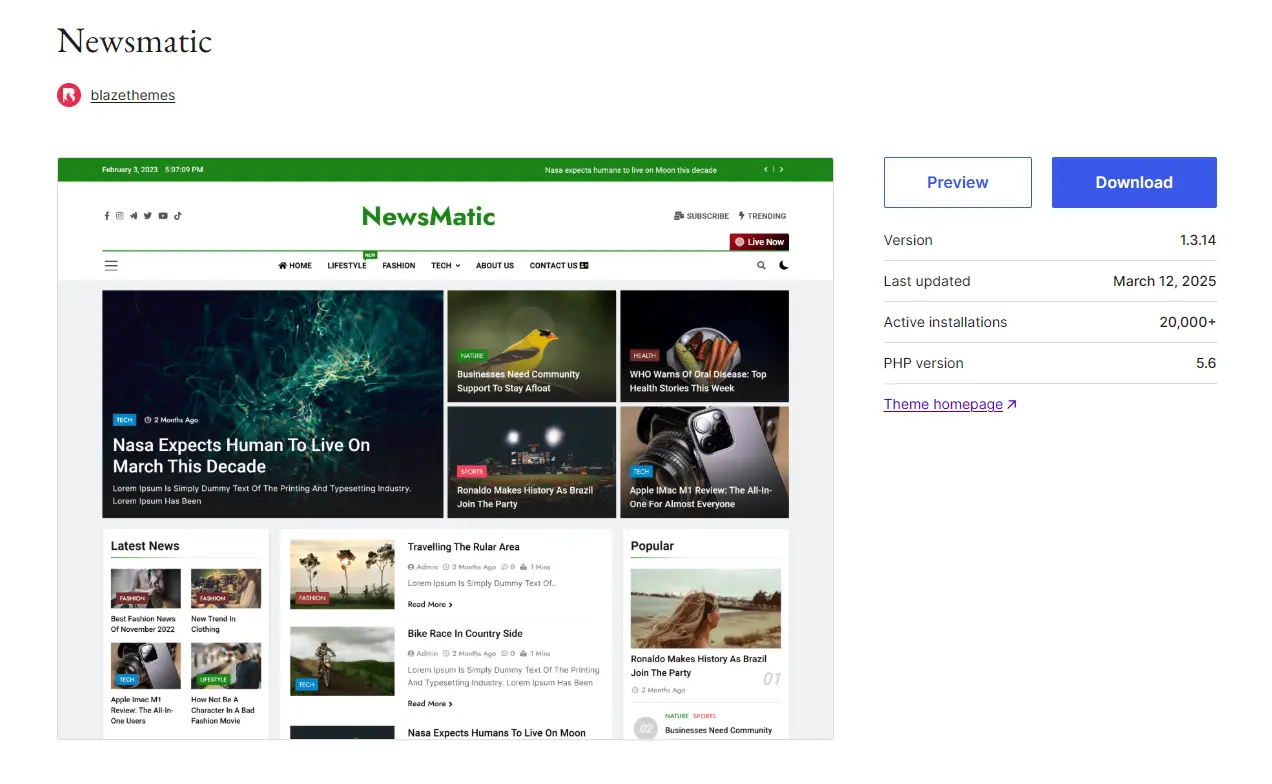Expand the Tech menu dropdown arrow
The width and height of the screenshot is (1272, 784).
pyautogui.click(x=458, y=266)
